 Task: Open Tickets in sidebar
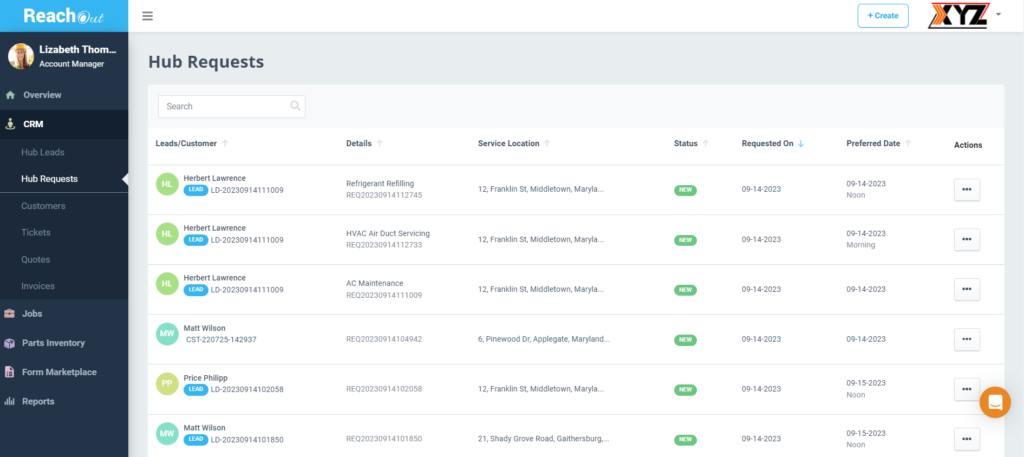click(35, 232)
